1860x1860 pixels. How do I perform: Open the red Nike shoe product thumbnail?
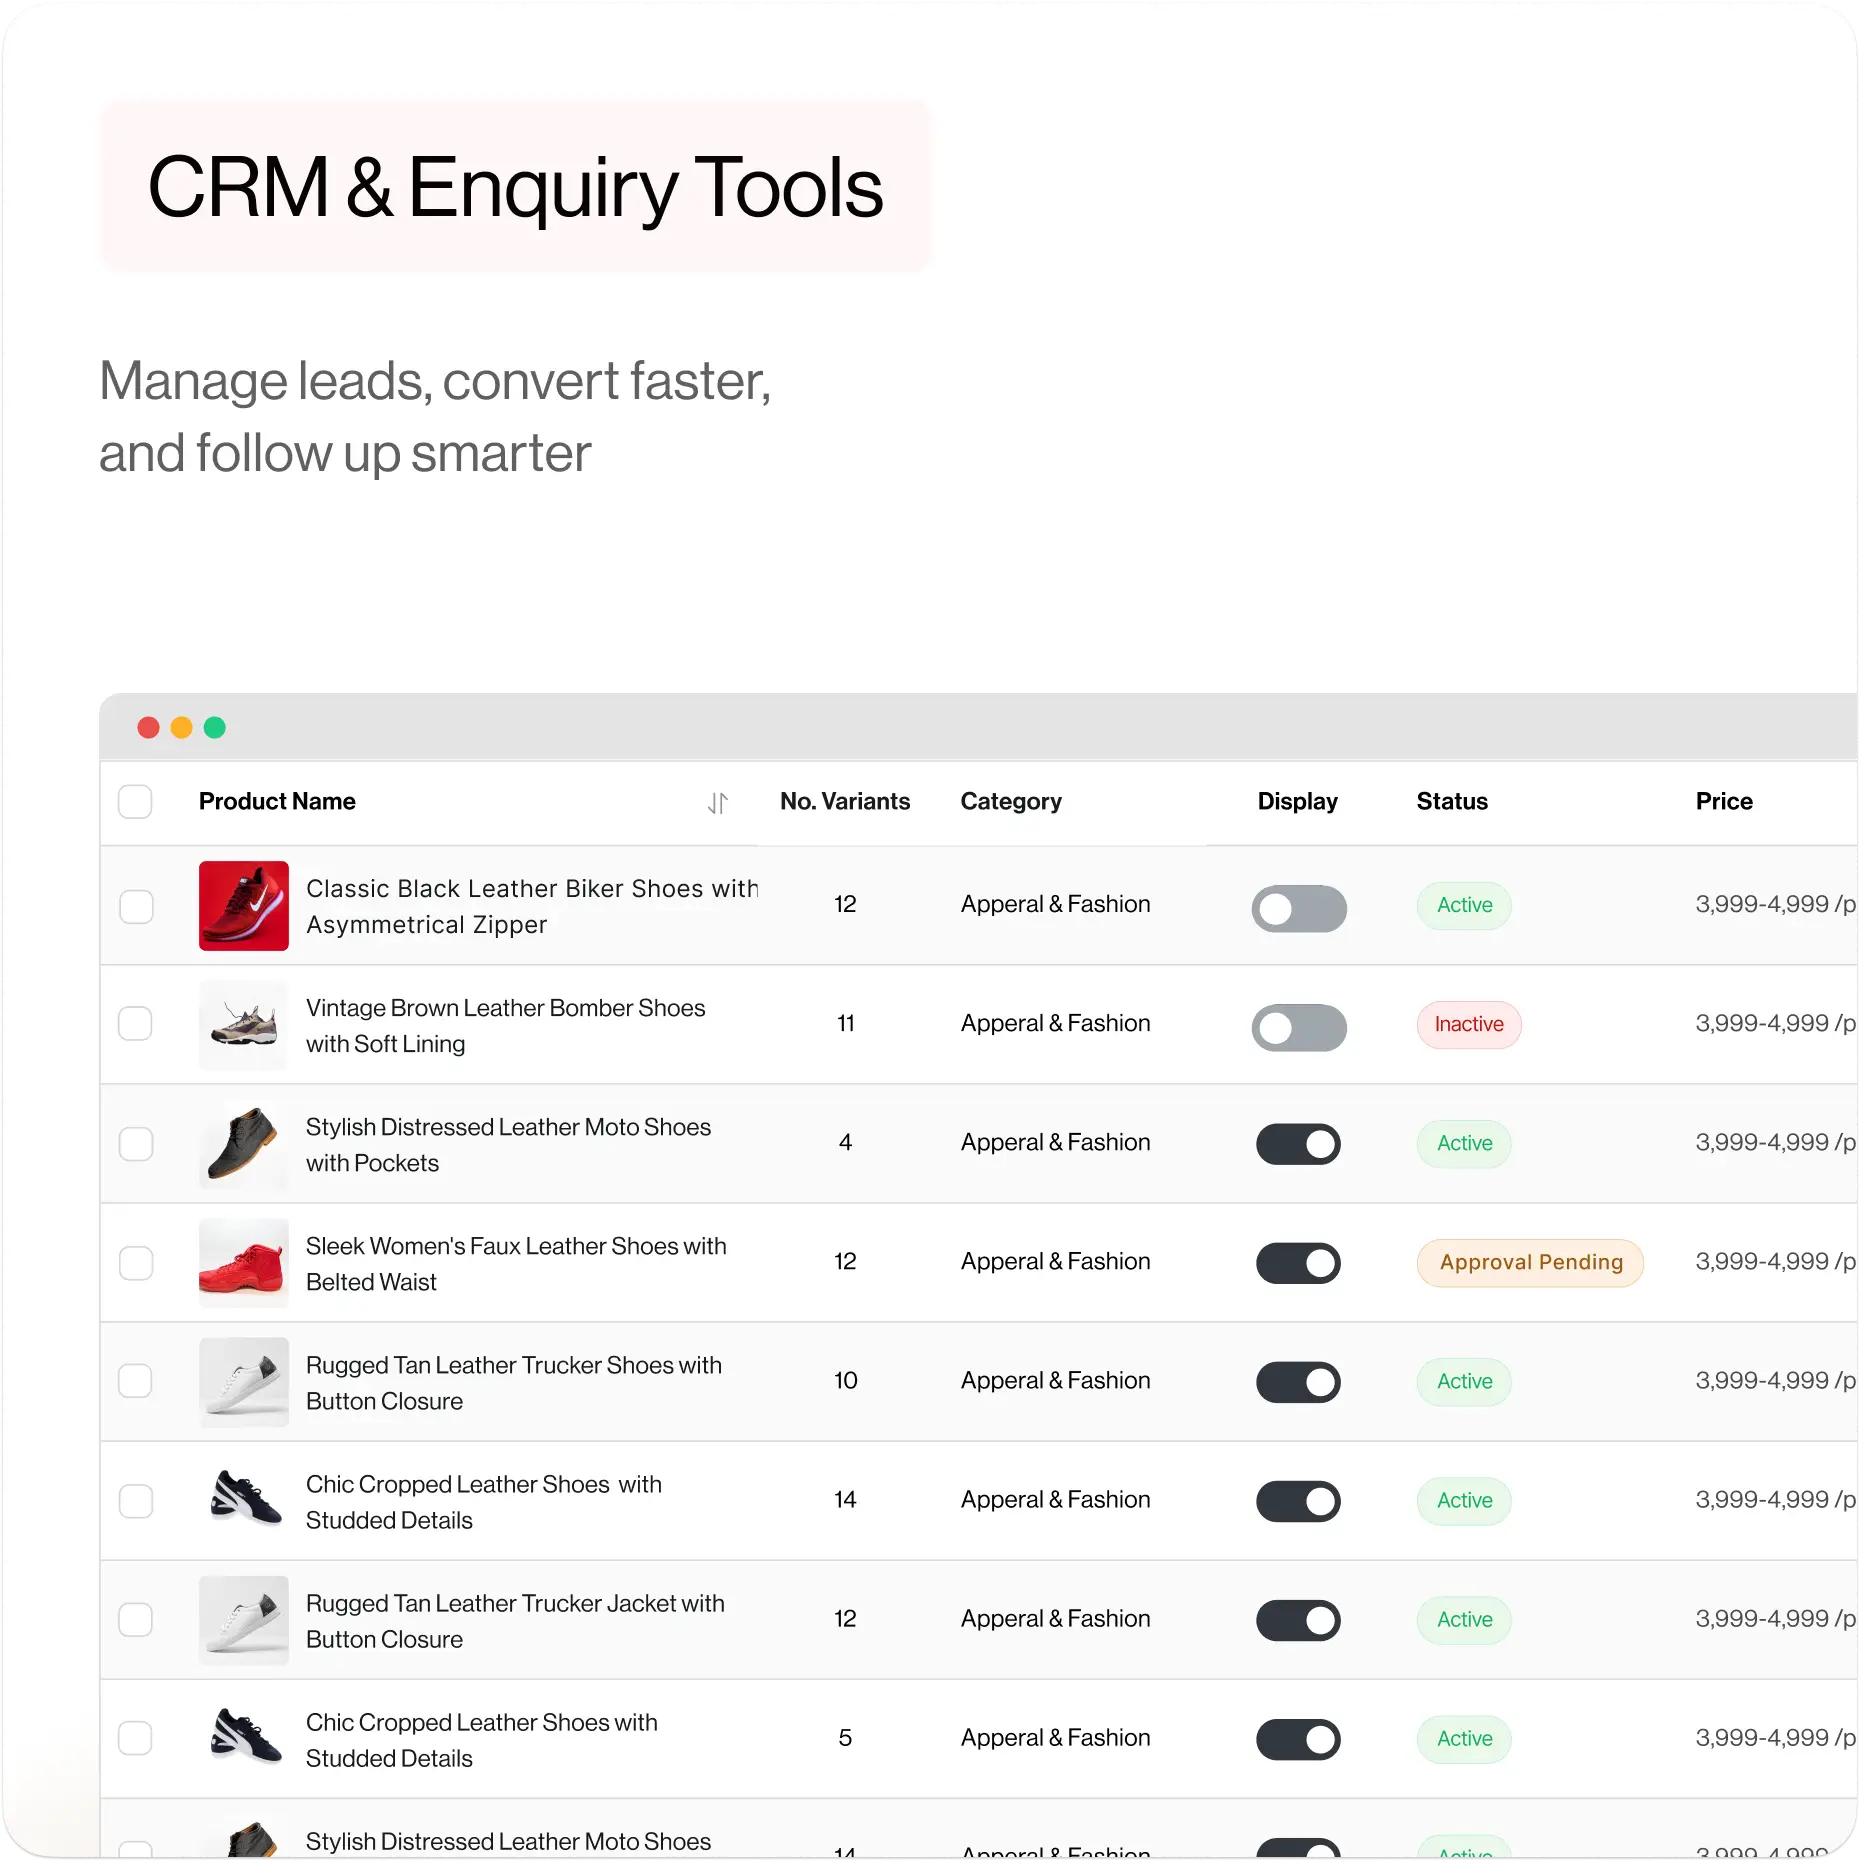tap(243, 906)
